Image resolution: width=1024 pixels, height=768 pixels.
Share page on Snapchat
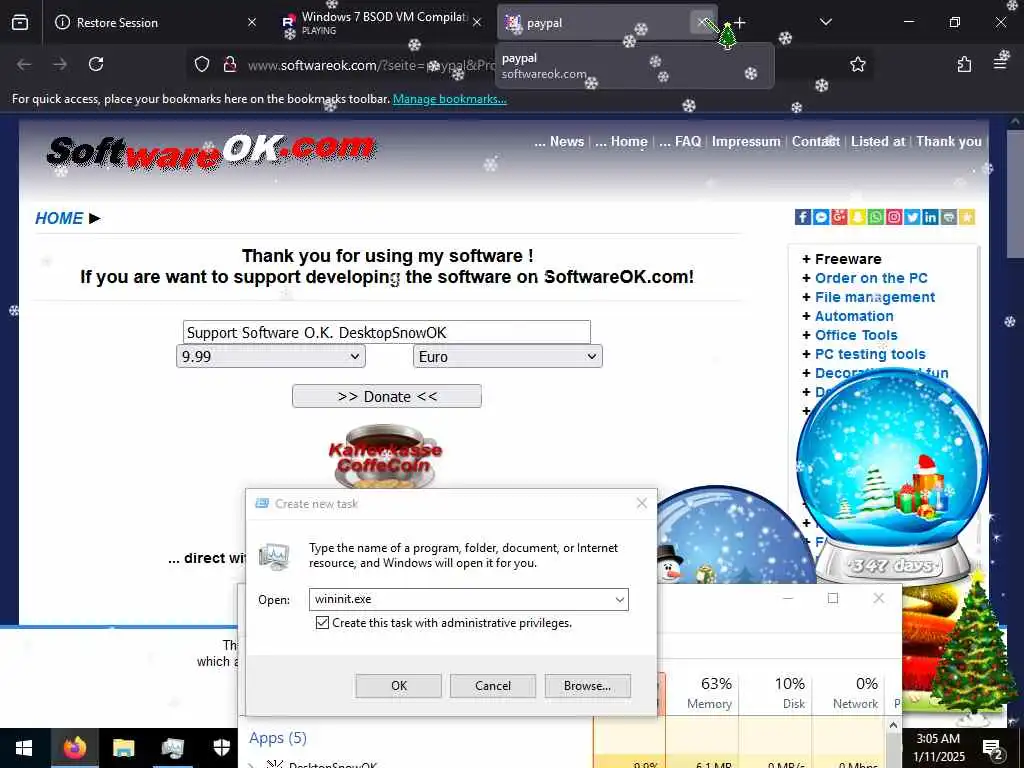click(x=857, y=217)
